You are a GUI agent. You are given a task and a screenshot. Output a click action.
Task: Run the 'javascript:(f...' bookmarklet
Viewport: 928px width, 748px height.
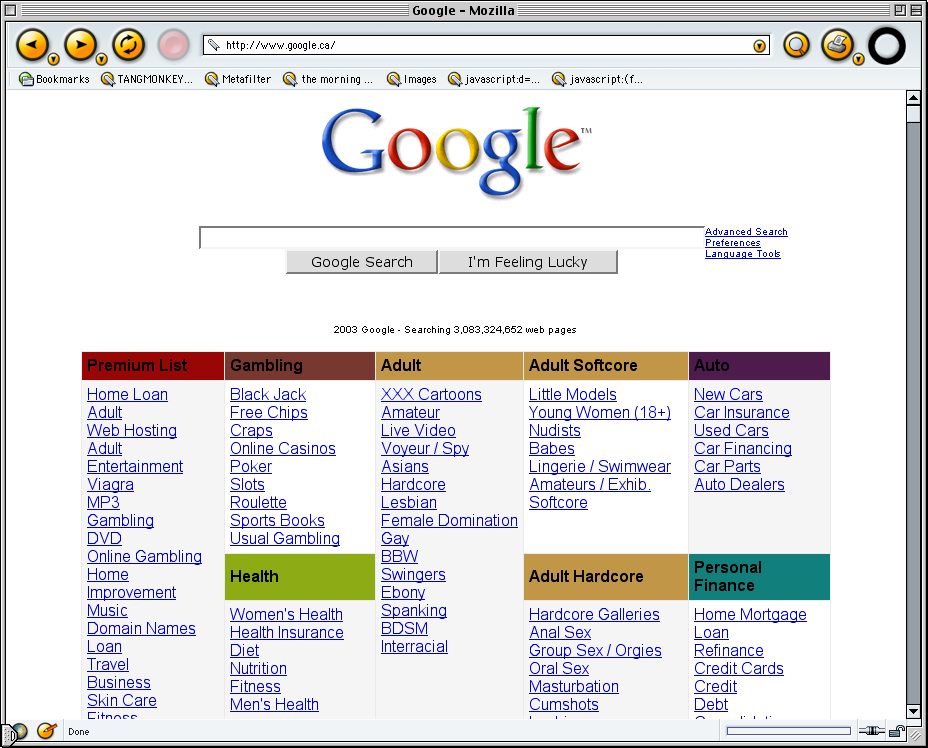[597, 79]
